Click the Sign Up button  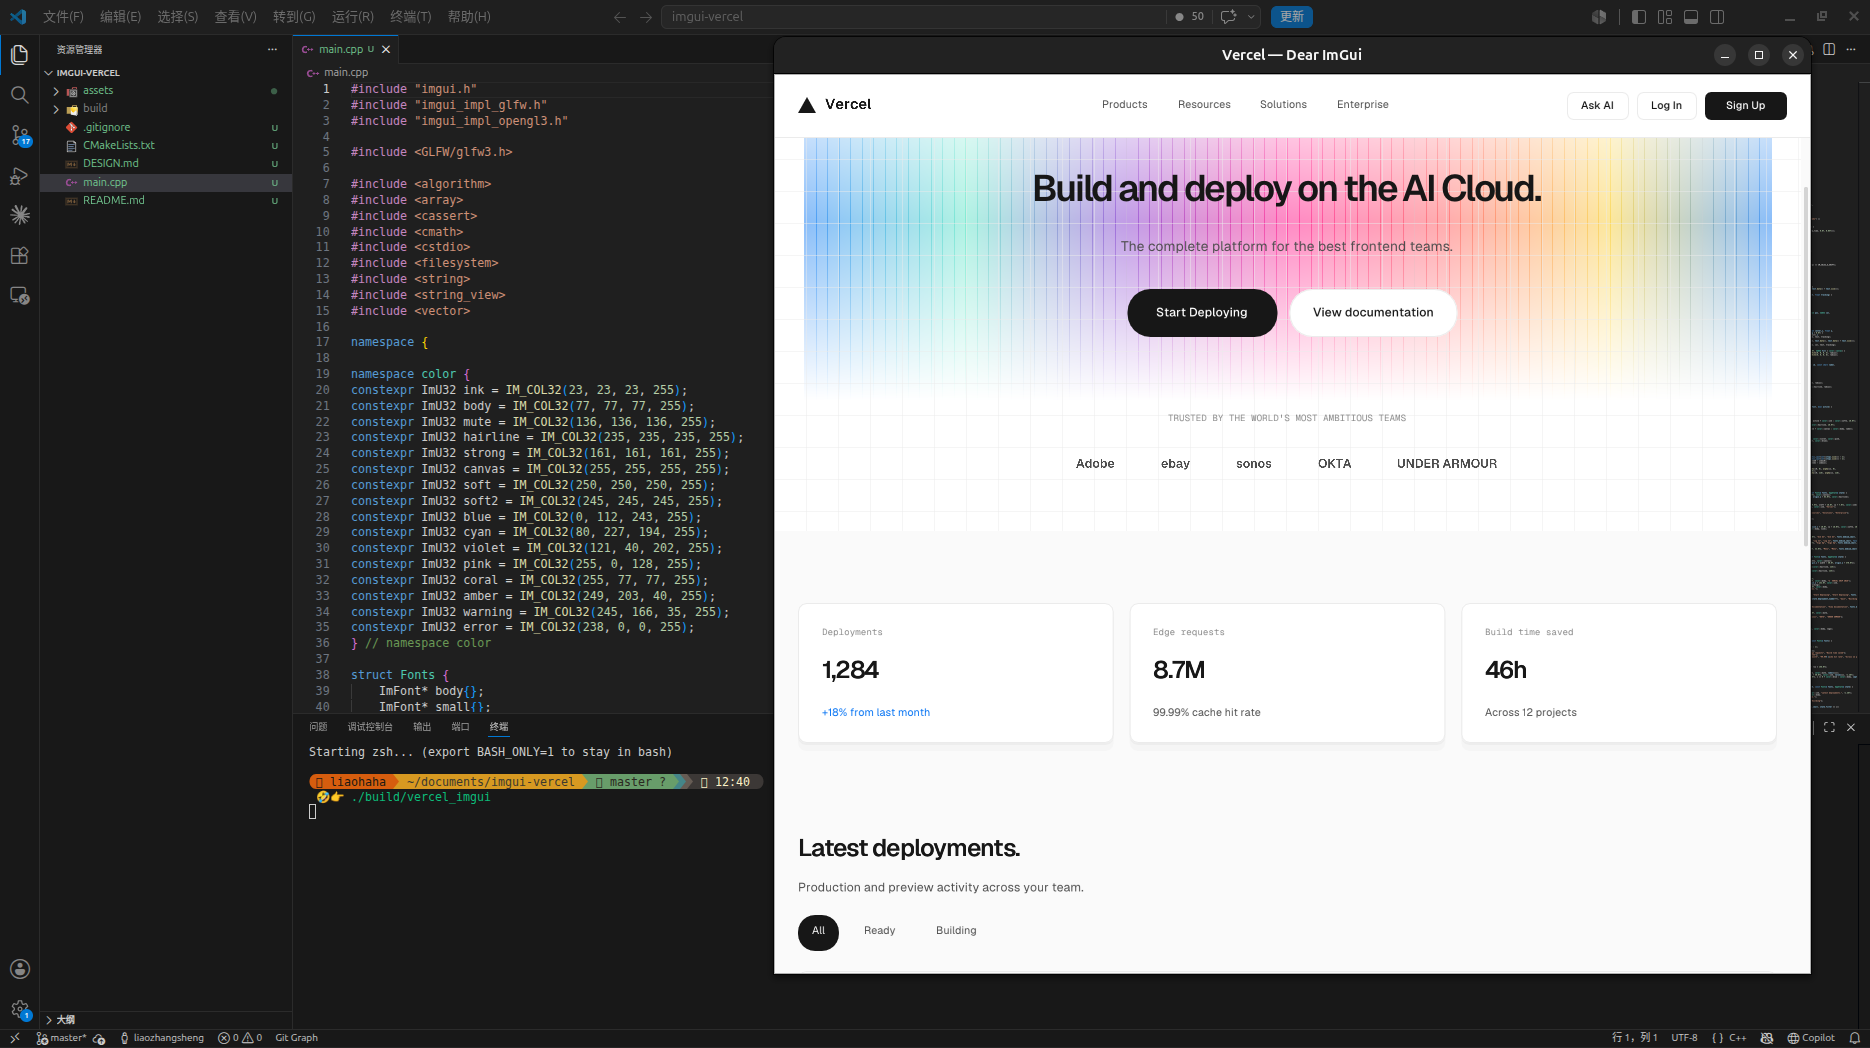pos(1745,106)
